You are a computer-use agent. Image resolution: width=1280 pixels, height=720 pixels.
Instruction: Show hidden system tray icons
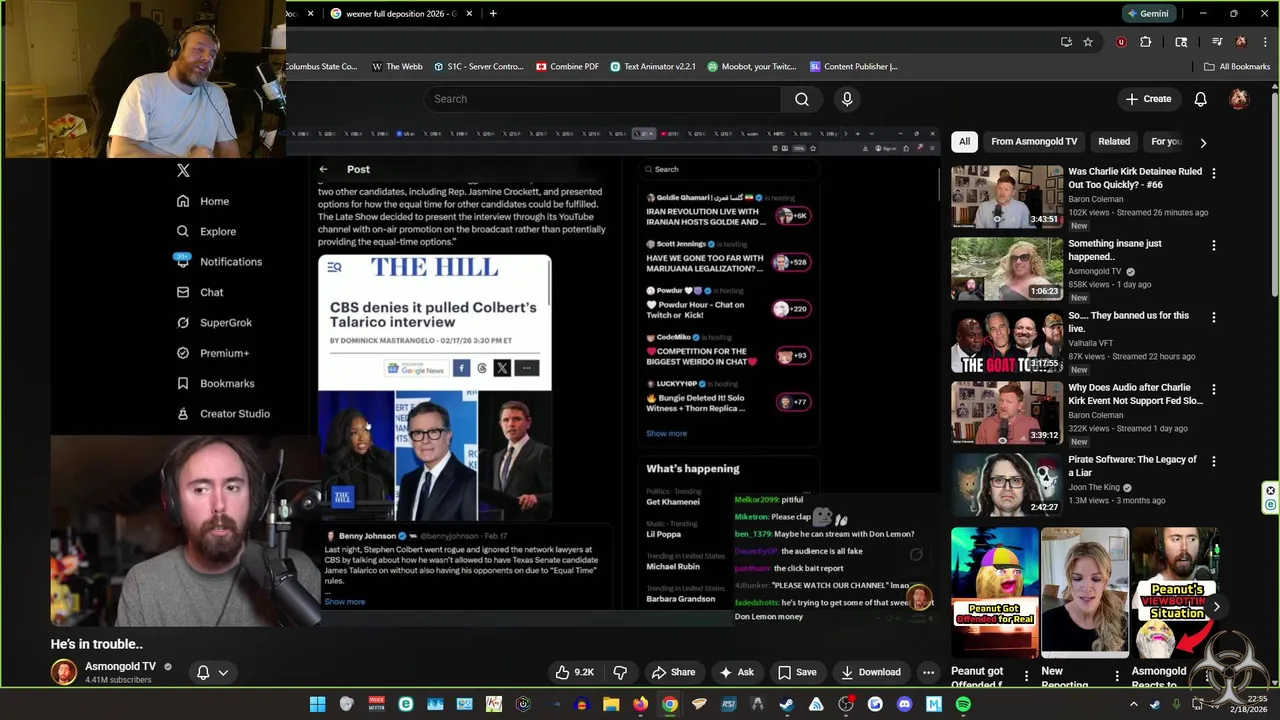click(x=1133, y=705)
